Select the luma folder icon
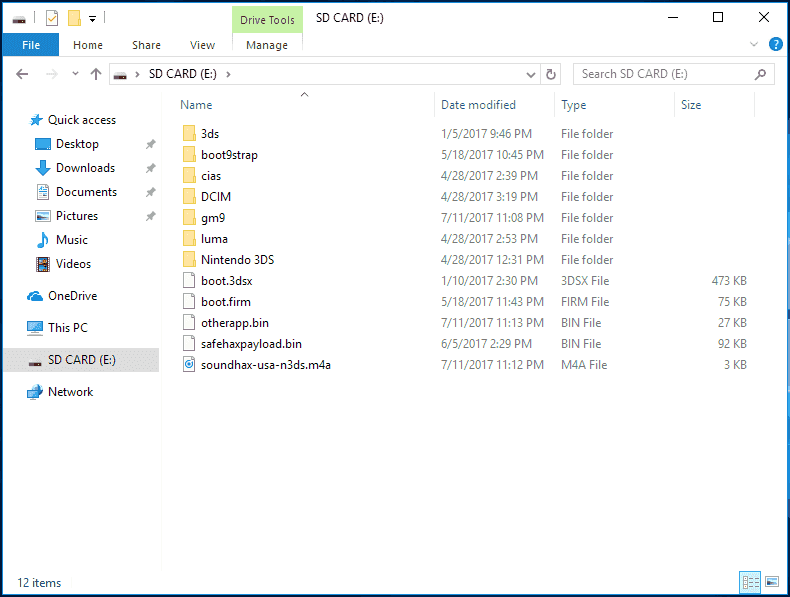The height and width of the screenshot is (597, 790). [x=189, y=239]
